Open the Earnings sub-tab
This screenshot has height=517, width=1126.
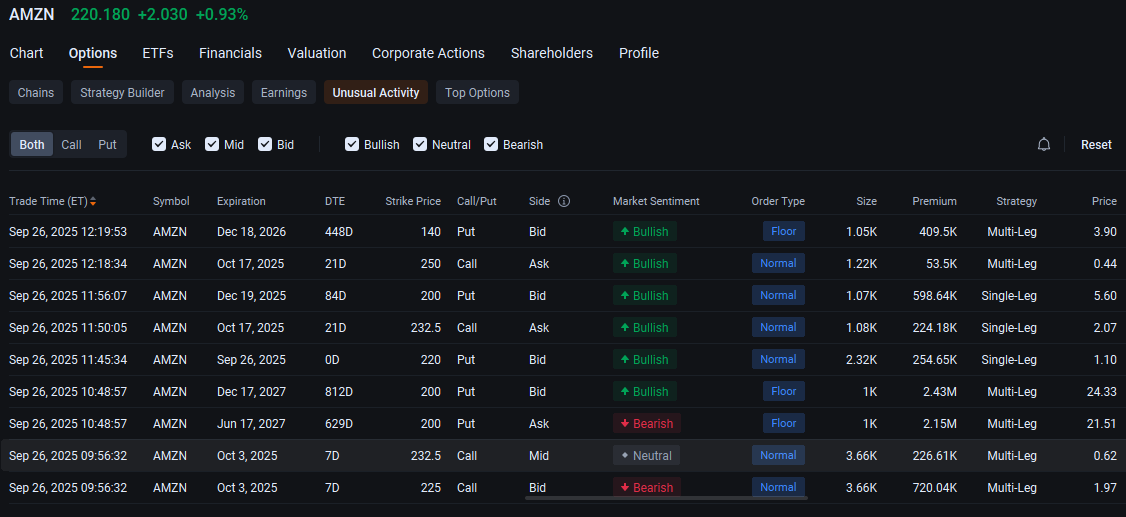tap(284, 93)
